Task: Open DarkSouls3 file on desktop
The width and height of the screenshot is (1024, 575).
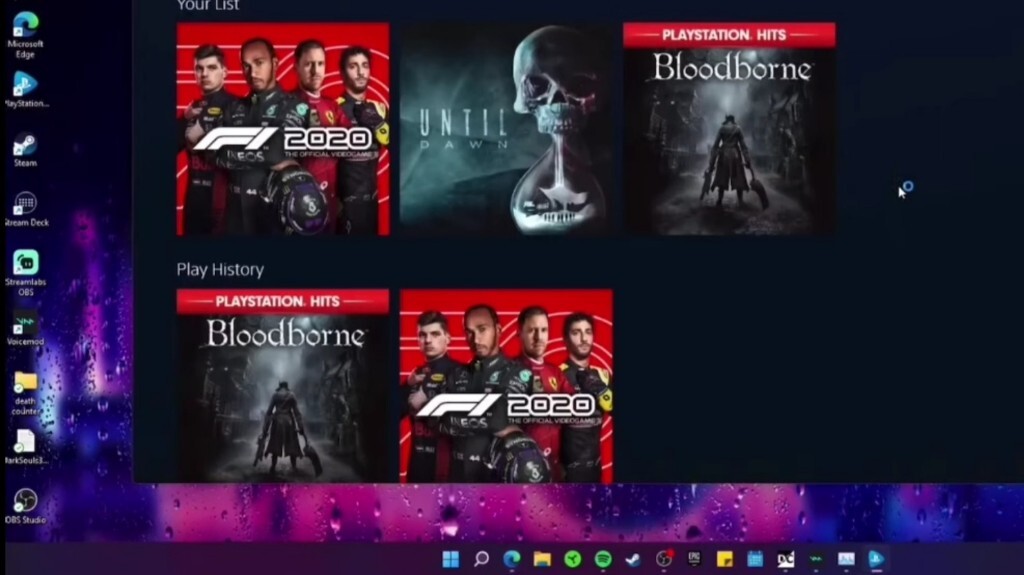Action: click(x=25, y=447)
